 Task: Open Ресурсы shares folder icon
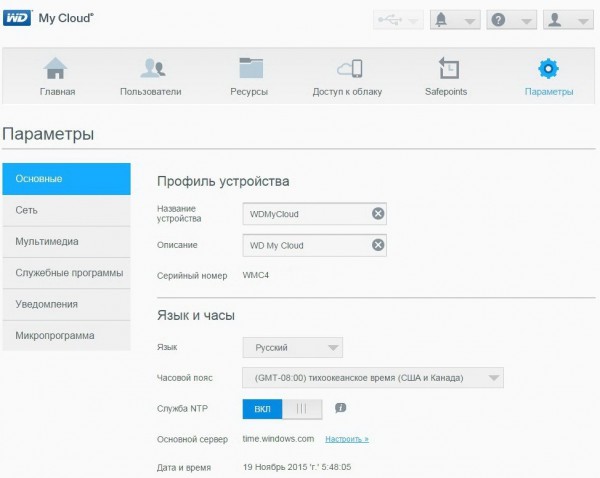(x=251, y=68)
